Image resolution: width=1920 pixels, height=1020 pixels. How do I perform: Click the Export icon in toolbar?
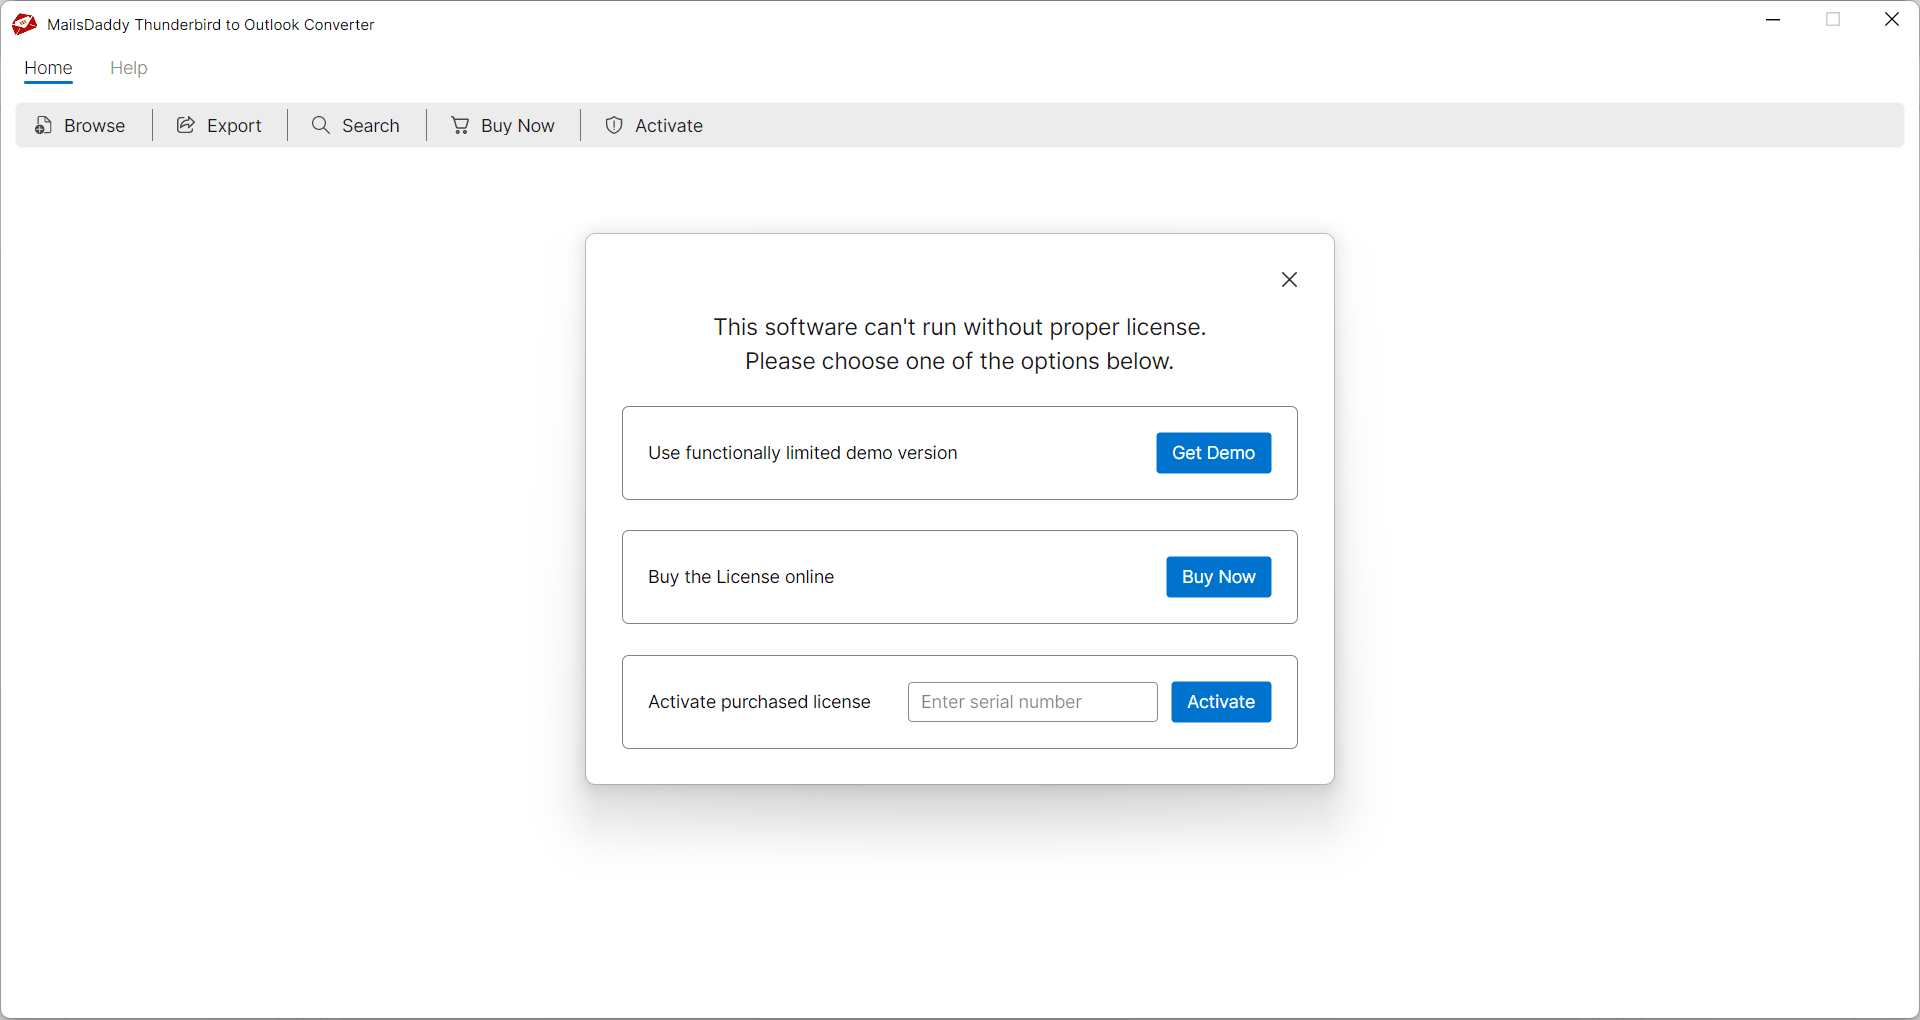click(186, 125)
